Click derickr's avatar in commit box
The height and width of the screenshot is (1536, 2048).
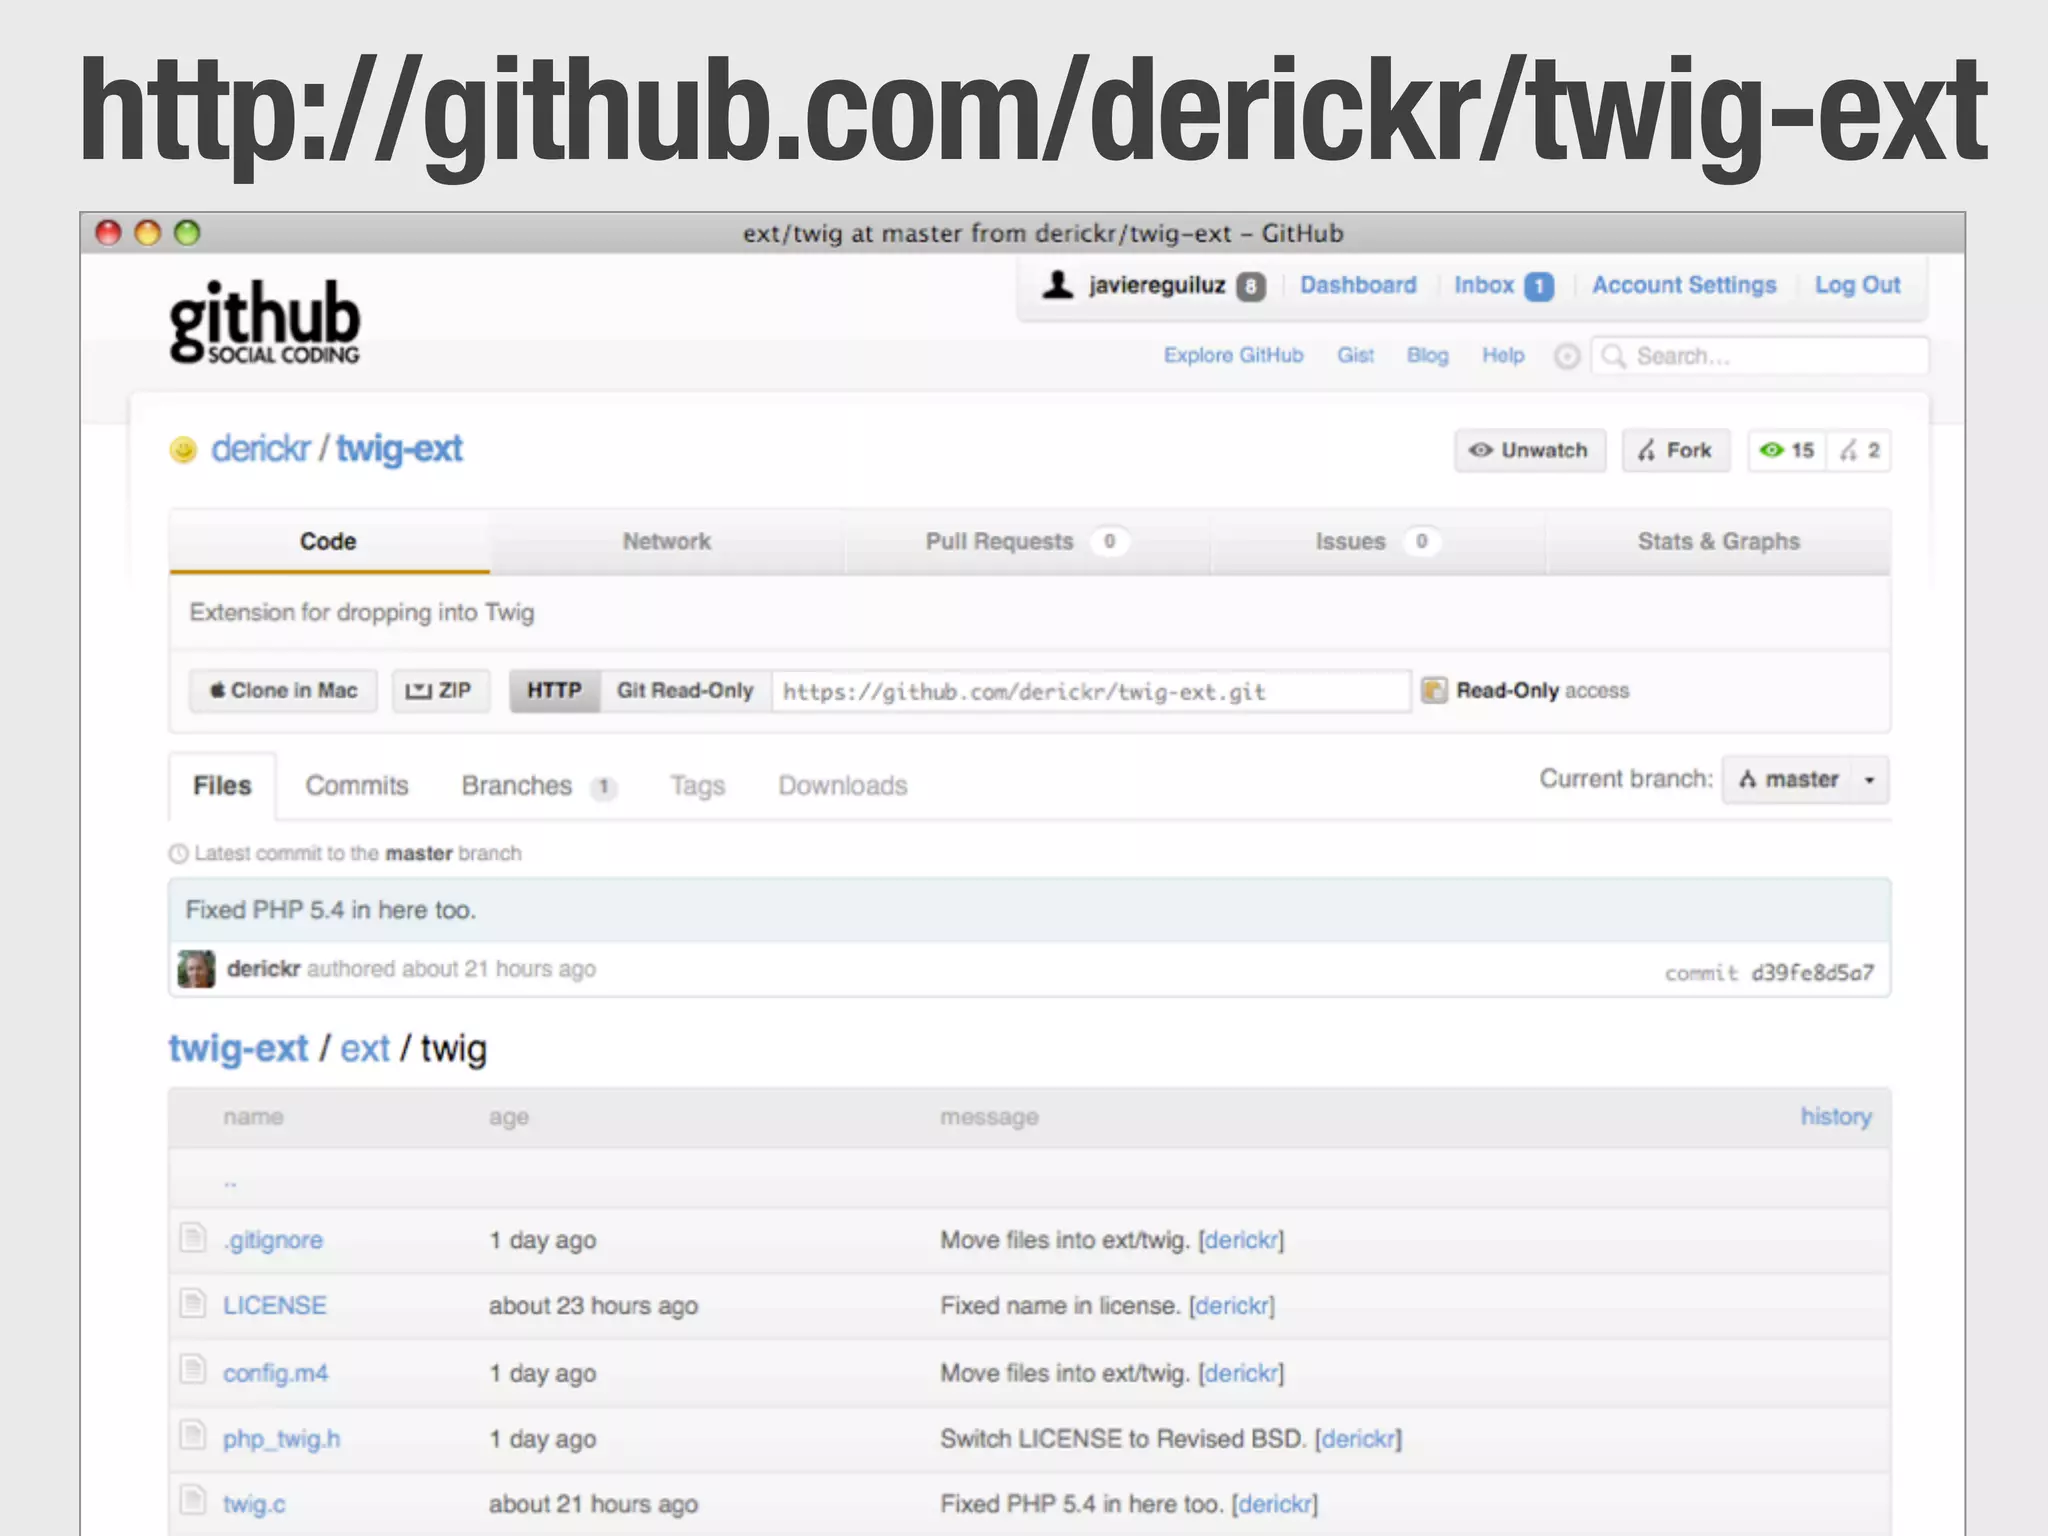196,969
